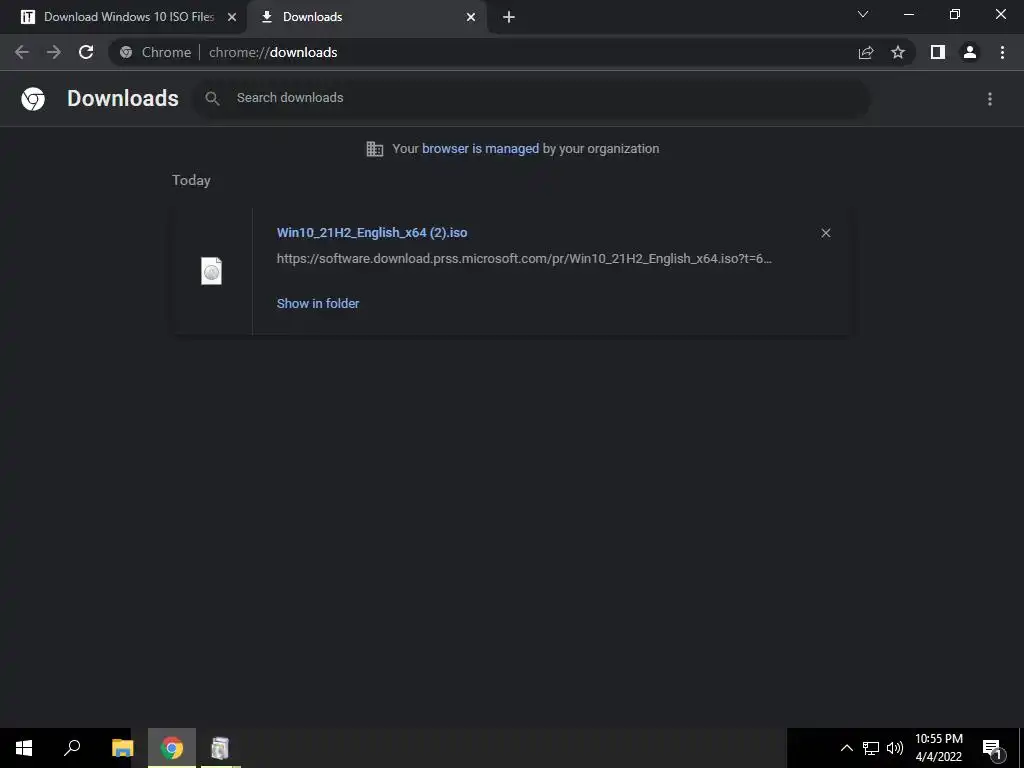Screen dimensions: 1024x768
Task: Click the browser back arrow
Action: pos(22,52)
